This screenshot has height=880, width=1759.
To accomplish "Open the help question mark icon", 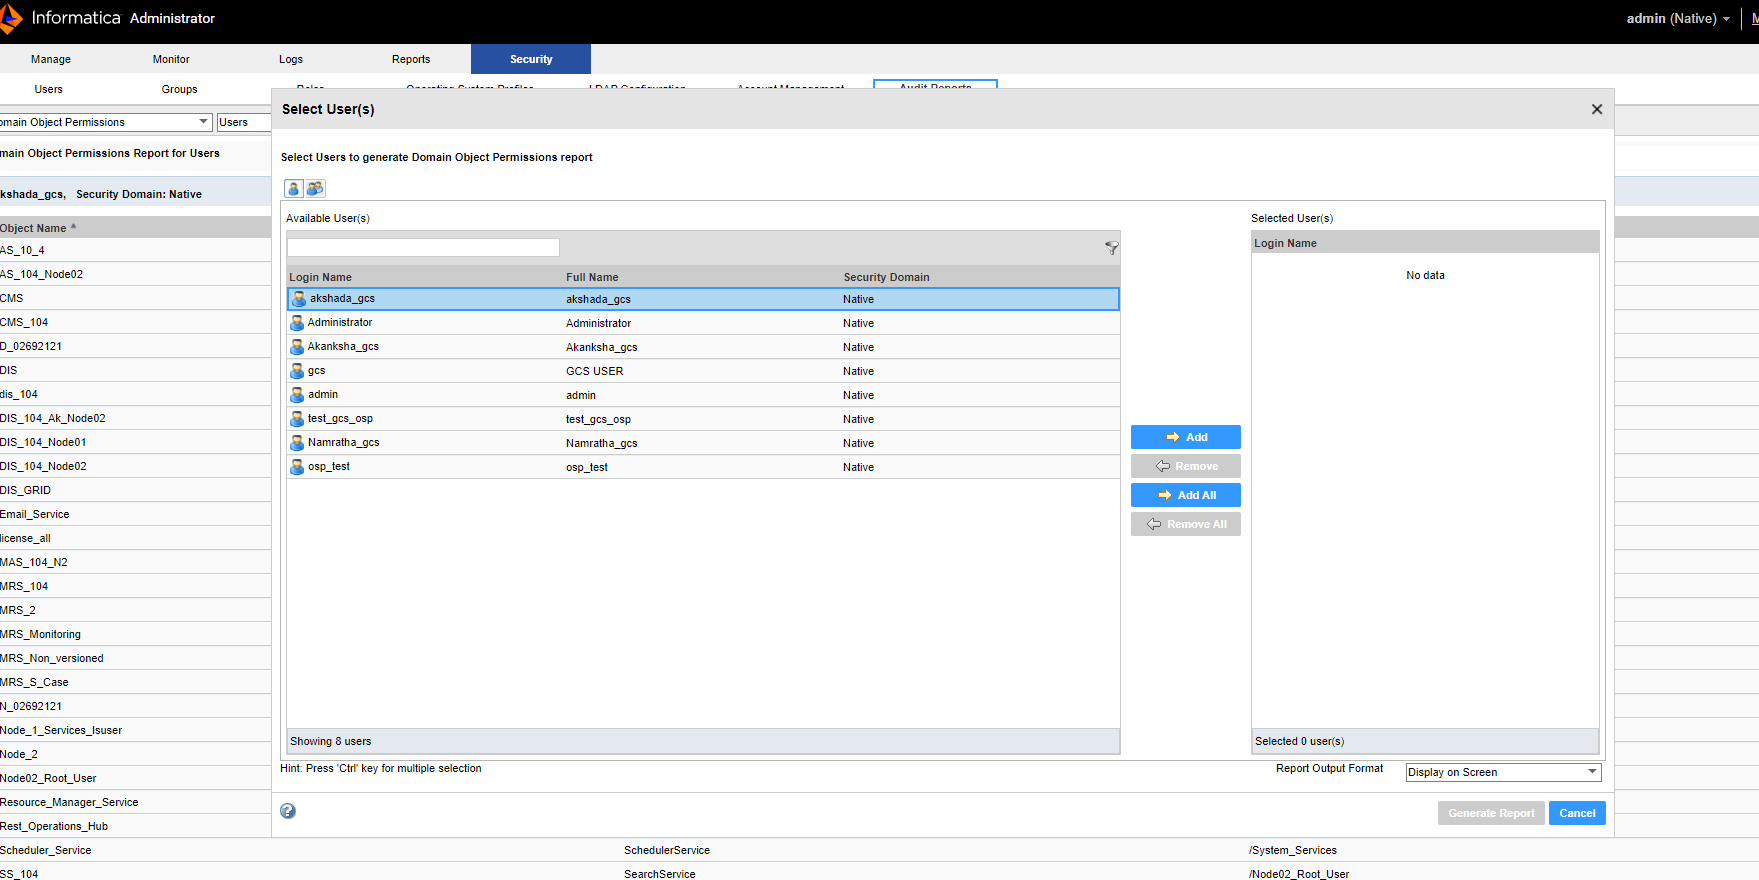I will [x=288, y=811].
